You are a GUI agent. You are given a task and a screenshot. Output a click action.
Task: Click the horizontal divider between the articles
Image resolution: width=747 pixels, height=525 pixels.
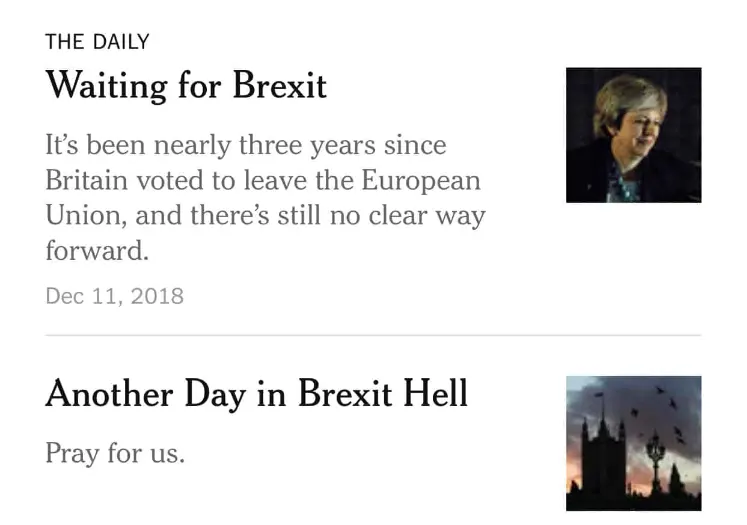[373, 335]
